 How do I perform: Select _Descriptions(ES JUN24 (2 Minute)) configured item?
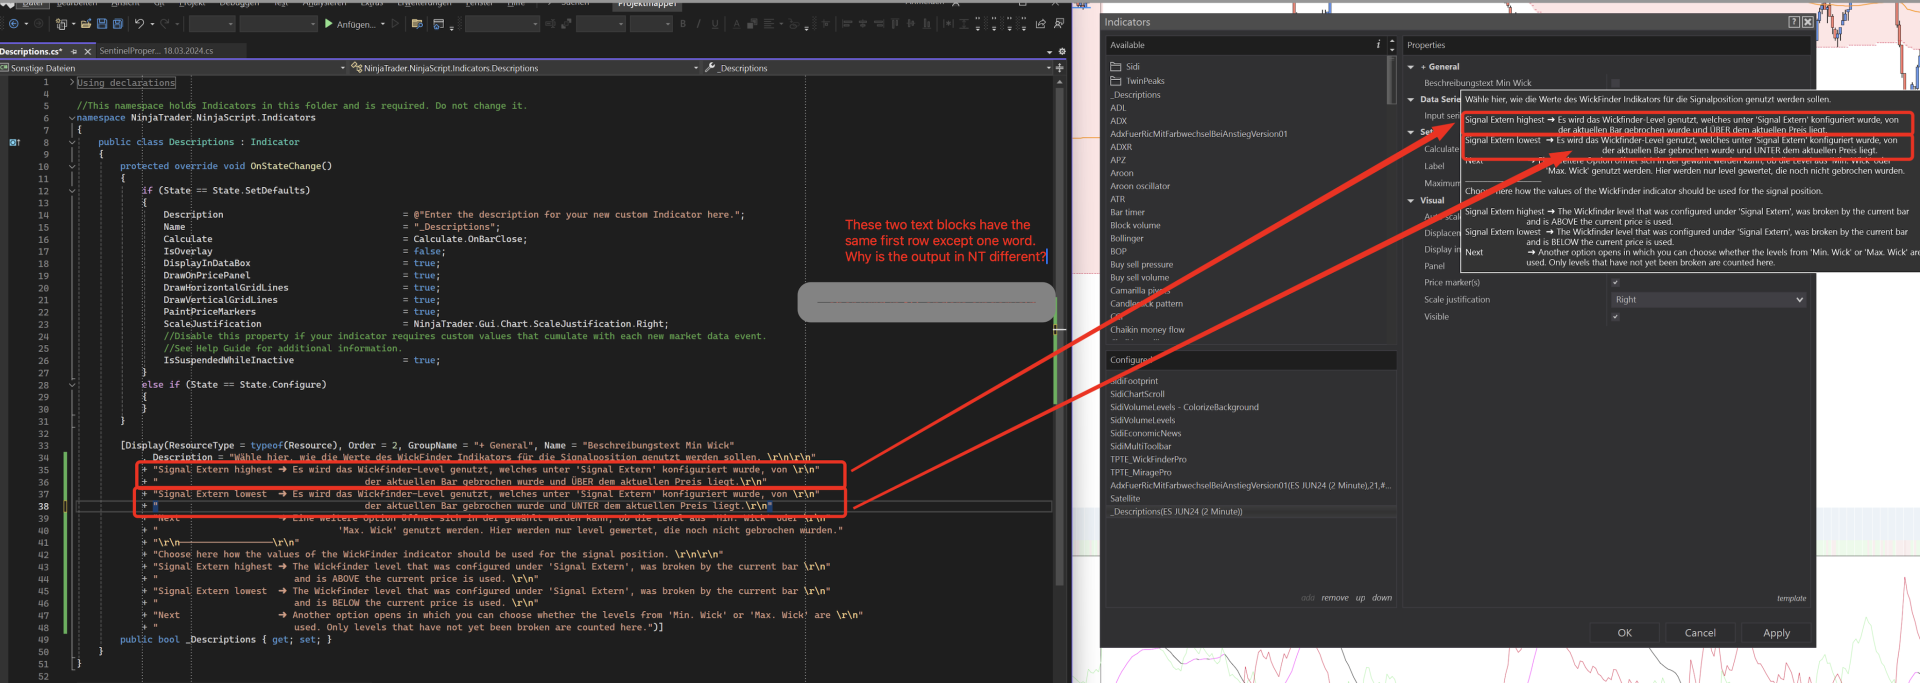tap(1176, 511)
